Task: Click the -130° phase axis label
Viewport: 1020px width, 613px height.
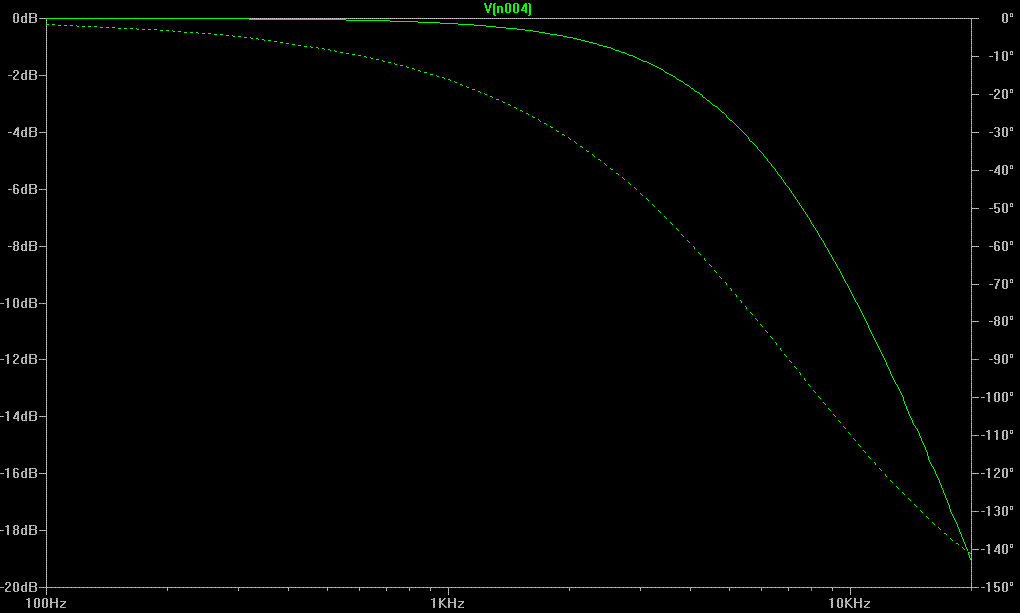Action: 998,511
